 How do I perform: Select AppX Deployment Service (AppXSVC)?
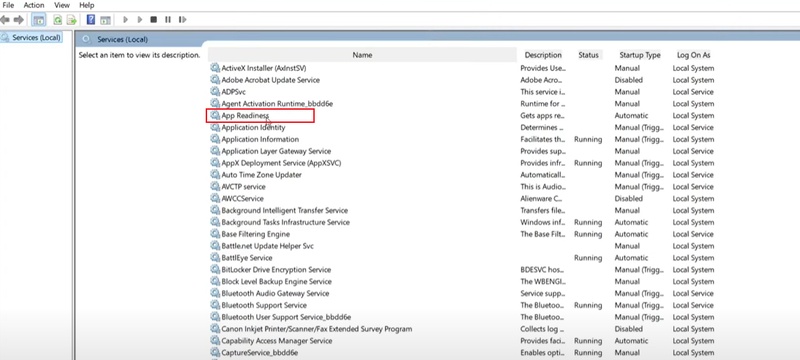[x=281, y=163]
